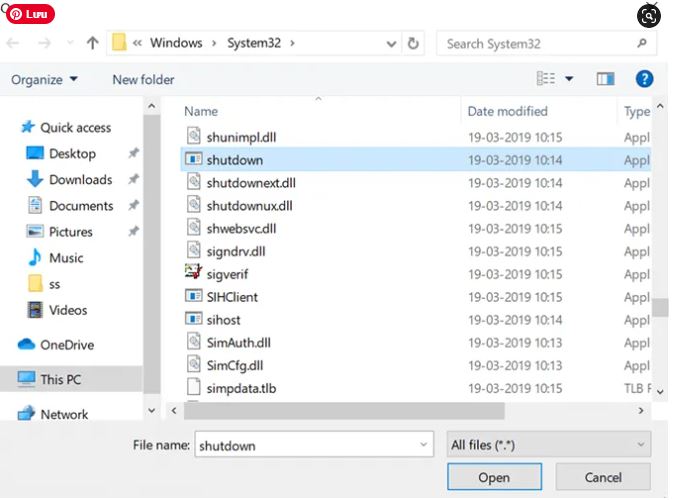Open the Help question mark icon
Image resolution: width=676 pixels, height=500 pixels.
[645, 79]
